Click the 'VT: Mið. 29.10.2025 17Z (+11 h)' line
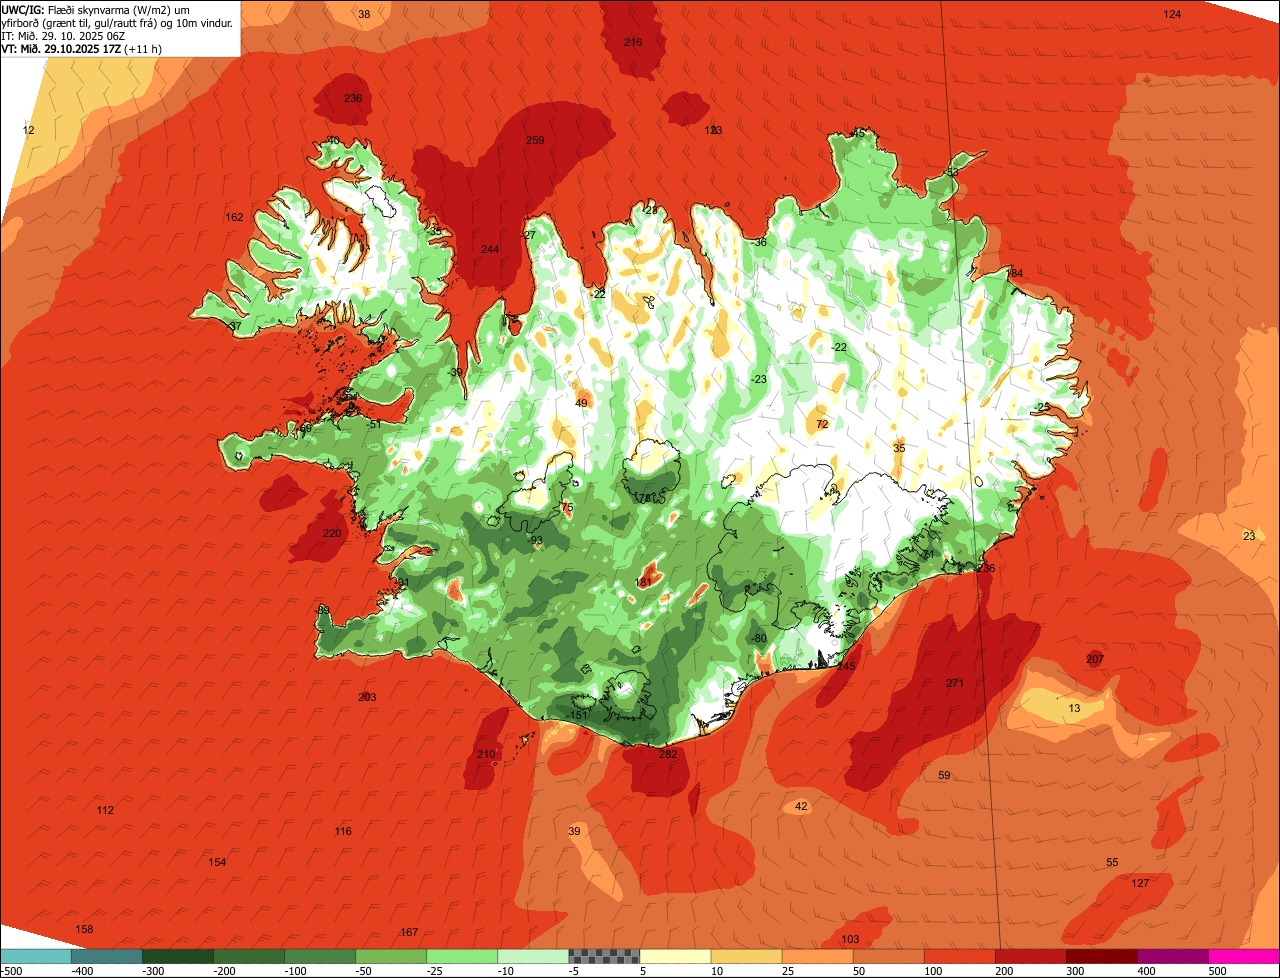The width and height of the screenshot is (1280, 978). (82, 48)
